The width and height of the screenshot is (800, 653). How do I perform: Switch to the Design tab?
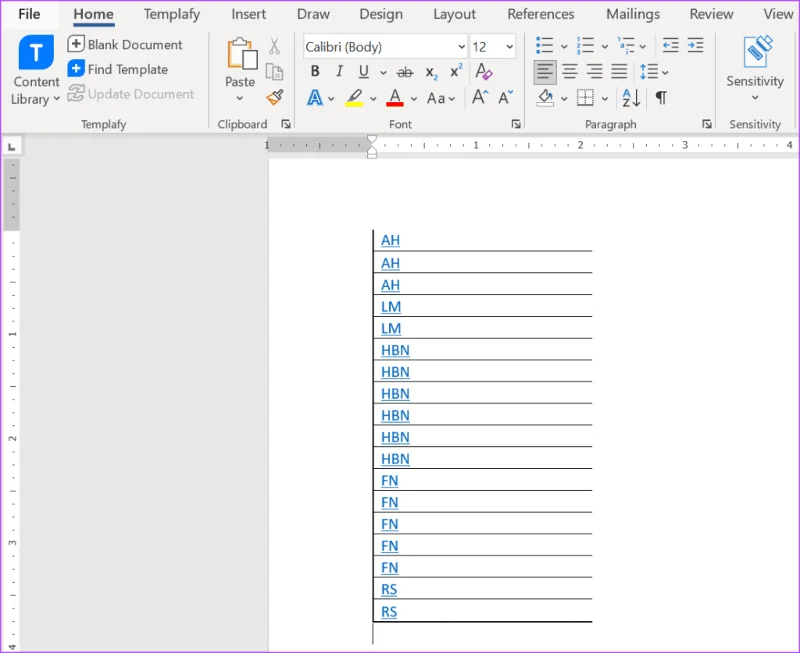coord(381,14)
